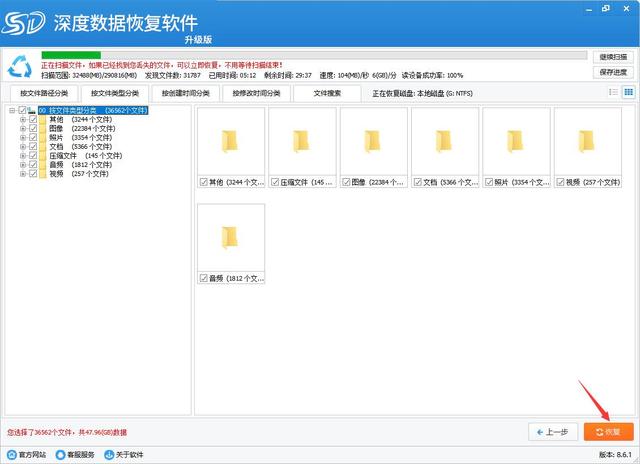Expand the 图像 tree node
Screen dimensions: 640x464
23,129
